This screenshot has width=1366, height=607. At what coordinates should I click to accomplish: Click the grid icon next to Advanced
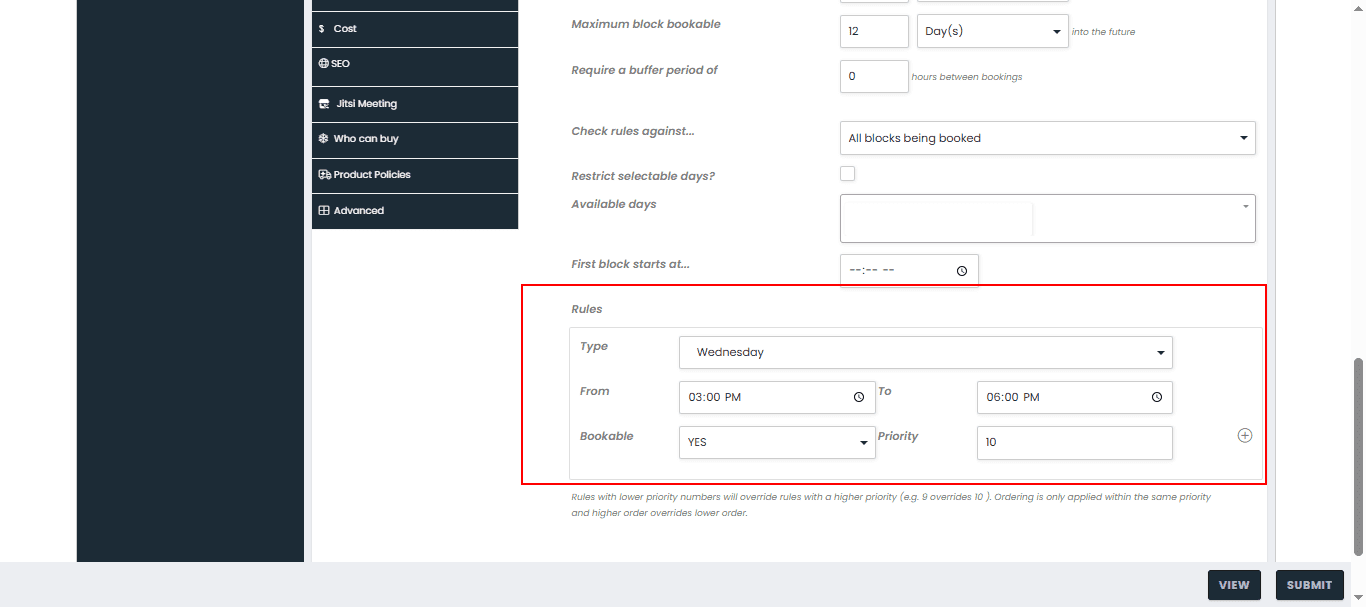[x=323, y=210]
